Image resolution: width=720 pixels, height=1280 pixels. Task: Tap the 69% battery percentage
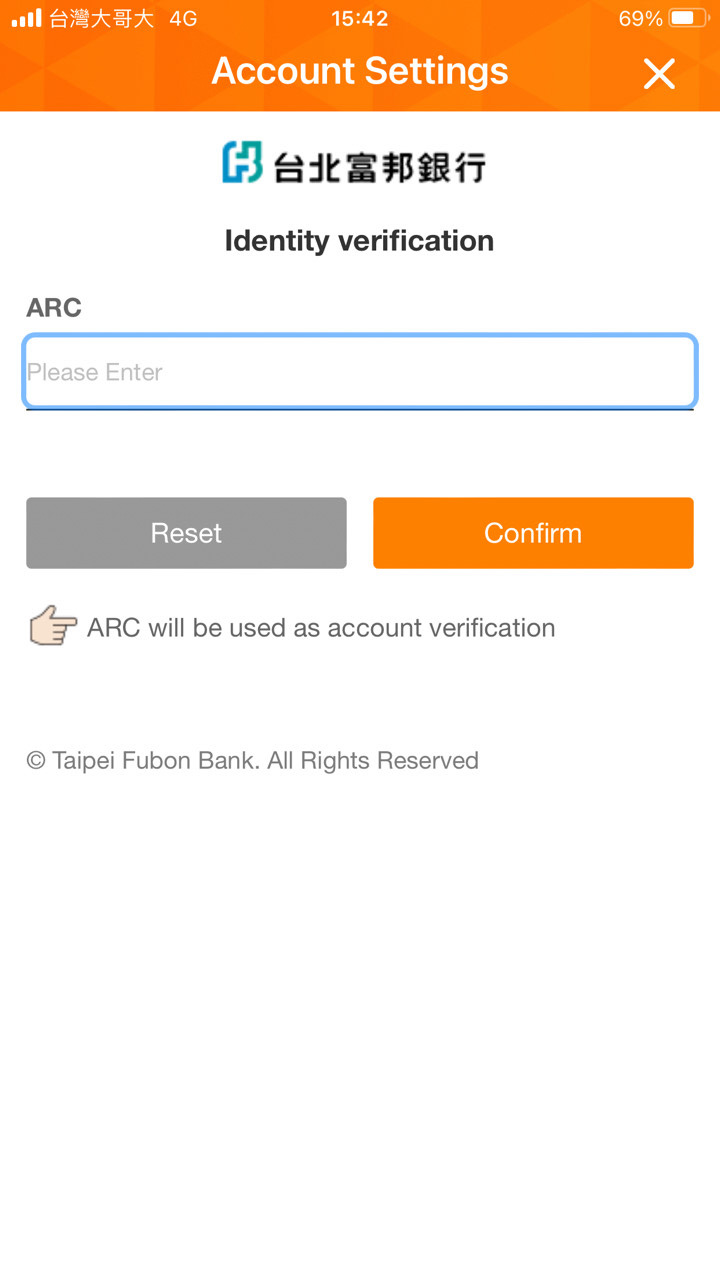[x=640, y=18]
